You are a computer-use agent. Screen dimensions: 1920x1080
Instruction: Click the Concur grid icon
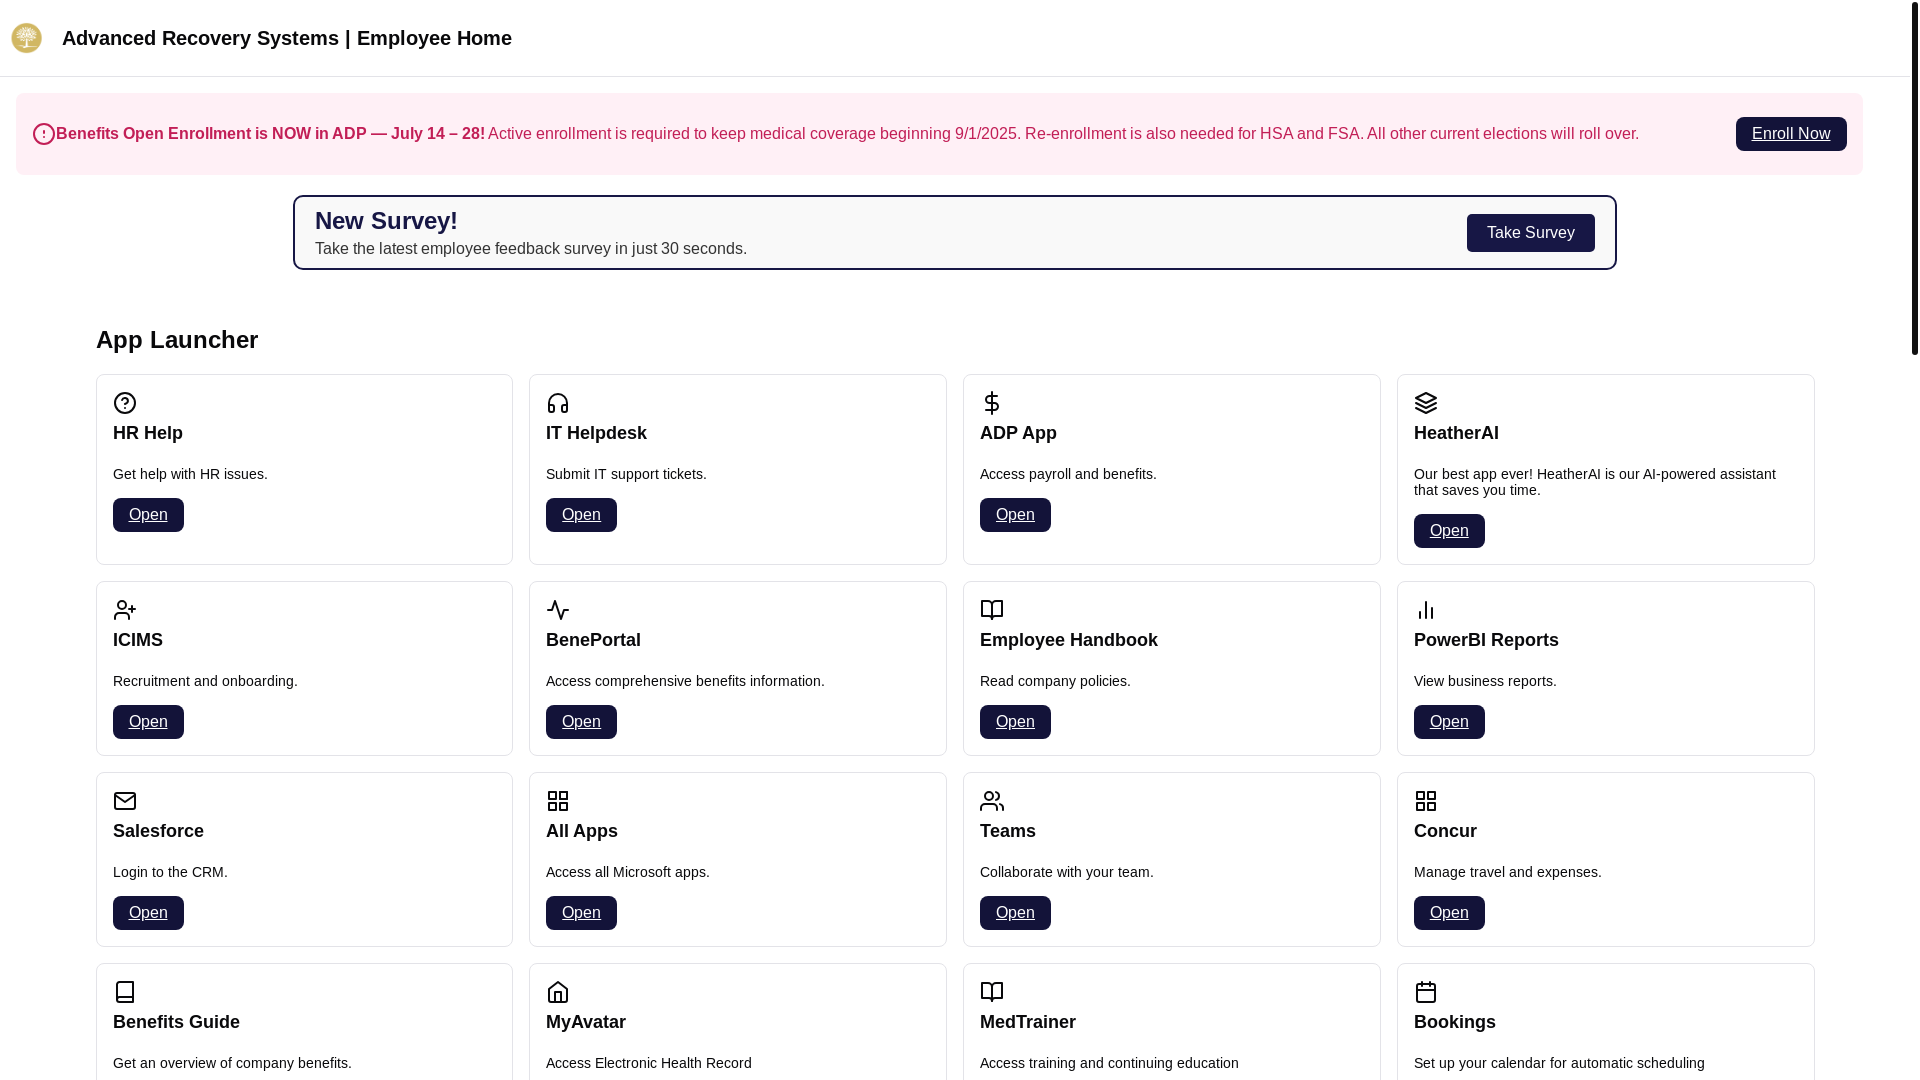[x=1426, y=801]
